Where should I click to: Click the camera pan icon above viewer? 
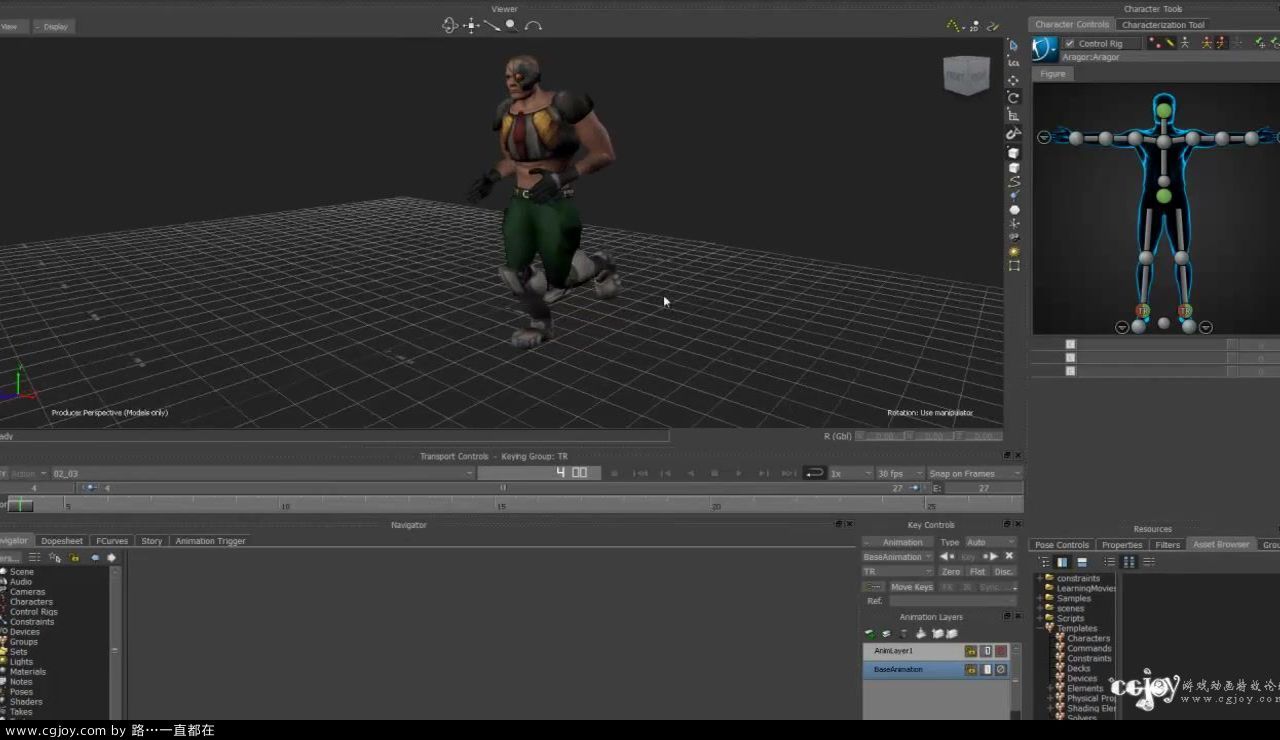click(x=472, y=25)
